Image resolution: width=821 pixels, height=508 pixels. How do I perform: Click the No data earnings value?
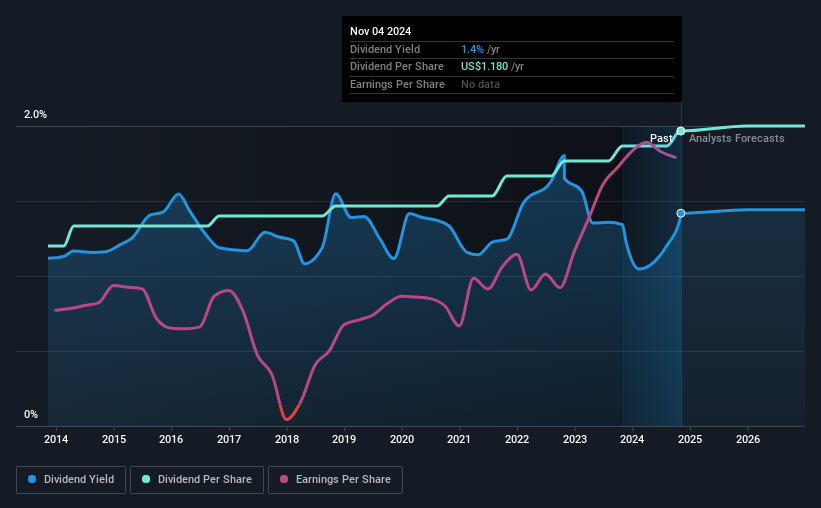(480, 84)
